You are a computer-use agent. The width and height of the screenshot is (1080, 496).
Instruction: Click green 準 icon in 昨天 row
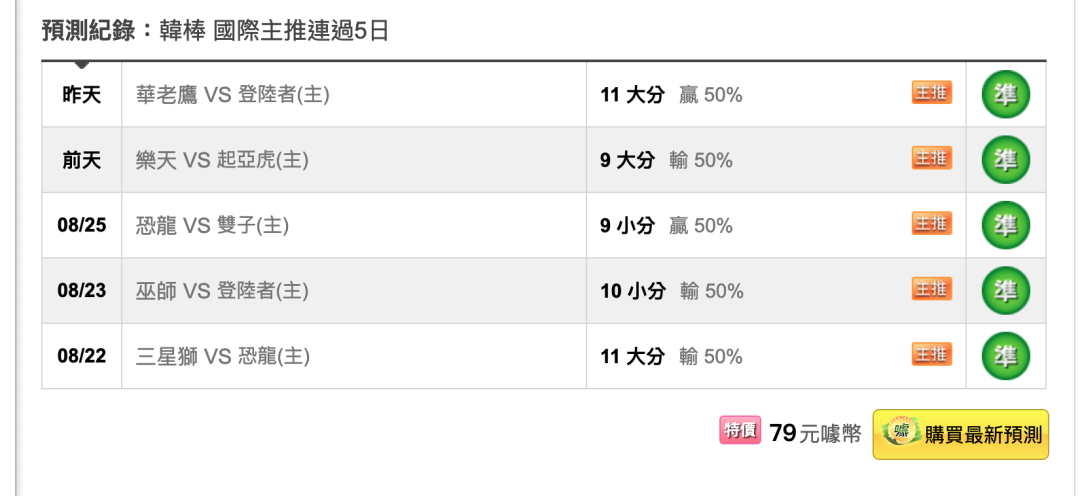pyautogui.click(x=1006, y=94)
